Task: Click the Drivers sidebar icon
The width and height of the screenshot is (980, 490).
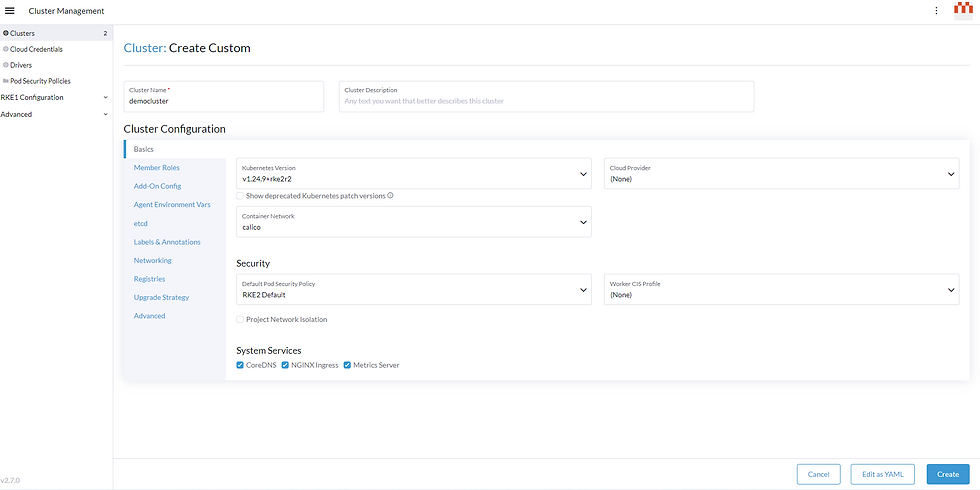Action: (x=6, y=65)
